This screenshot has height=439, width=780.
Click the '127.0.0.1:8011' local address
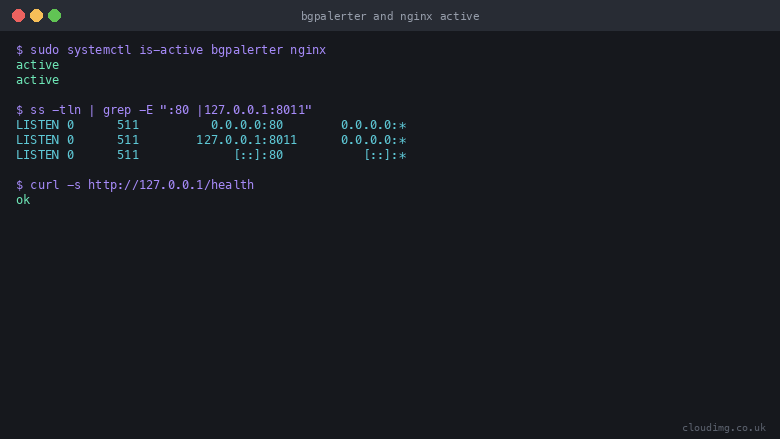246,140
